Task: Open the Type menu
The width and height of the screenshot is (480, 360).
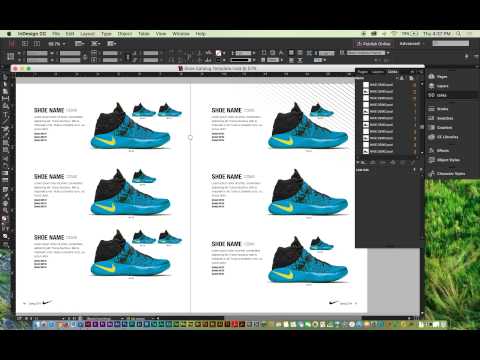Action: (106, 34)
